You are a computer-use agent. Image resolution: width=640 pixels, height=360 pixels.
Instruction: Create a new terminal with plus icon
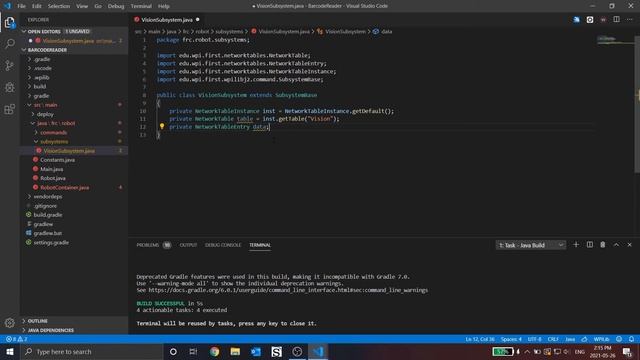click(576, 244)
